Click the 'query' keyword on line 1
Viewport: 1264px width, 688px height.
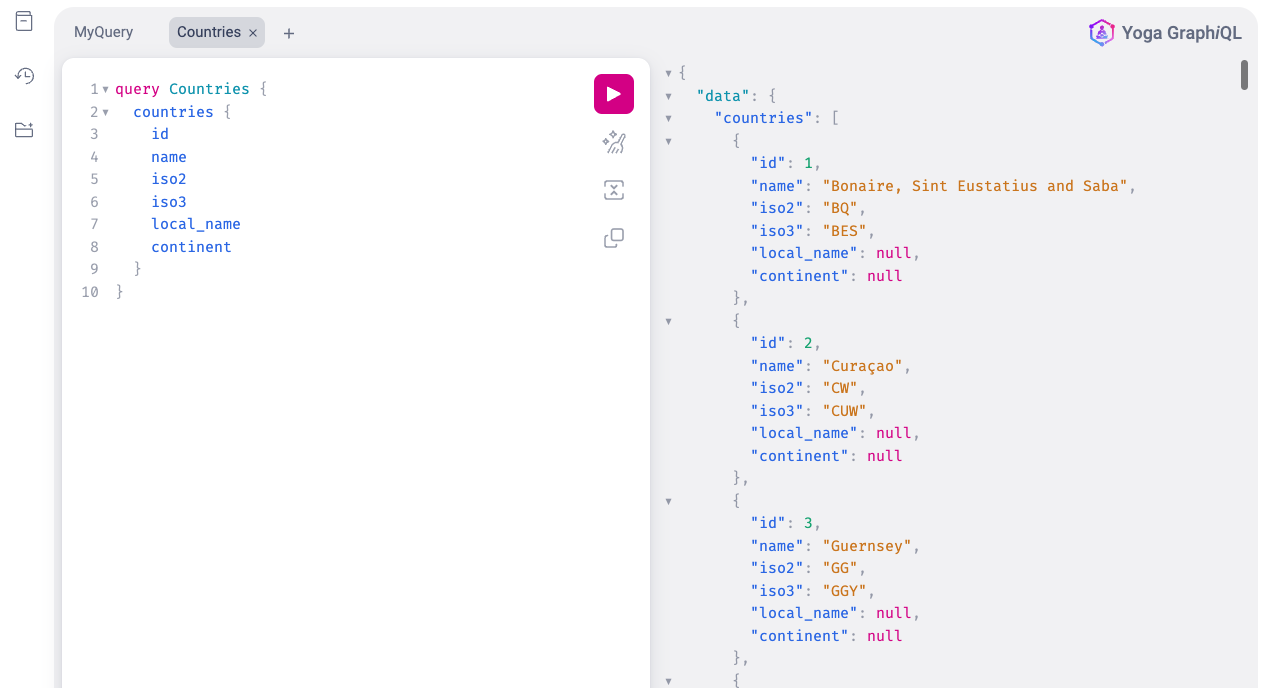pos(137,89)
